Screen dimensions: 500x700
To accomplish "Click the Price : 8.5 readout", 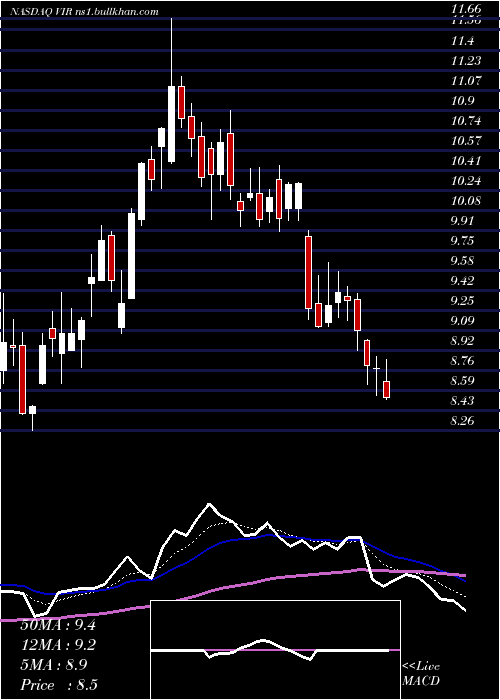I will (58, 685).
